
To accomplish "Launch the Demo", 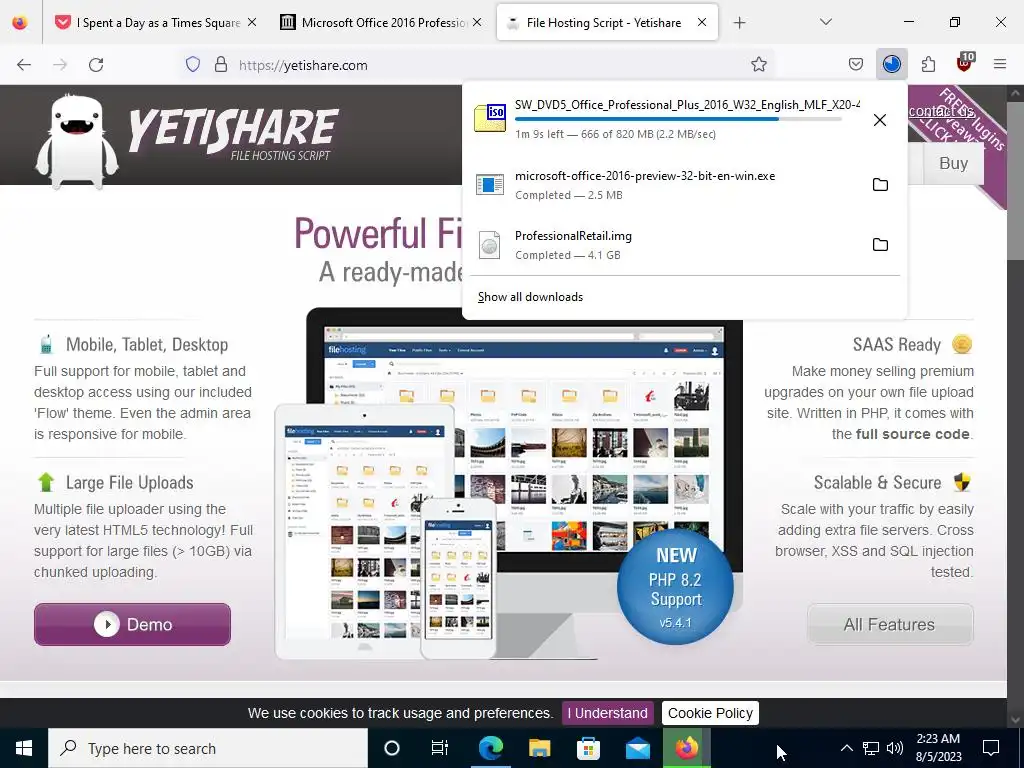I will pos(132,624).
